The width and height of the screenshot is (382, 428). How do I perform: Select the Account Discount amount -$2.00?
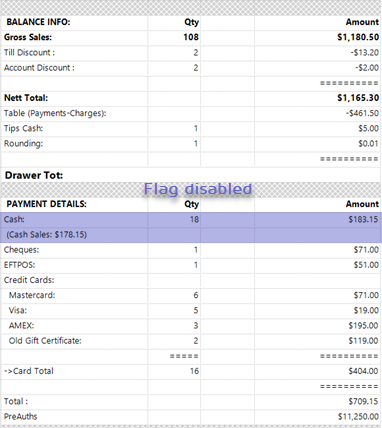[367, 68]
